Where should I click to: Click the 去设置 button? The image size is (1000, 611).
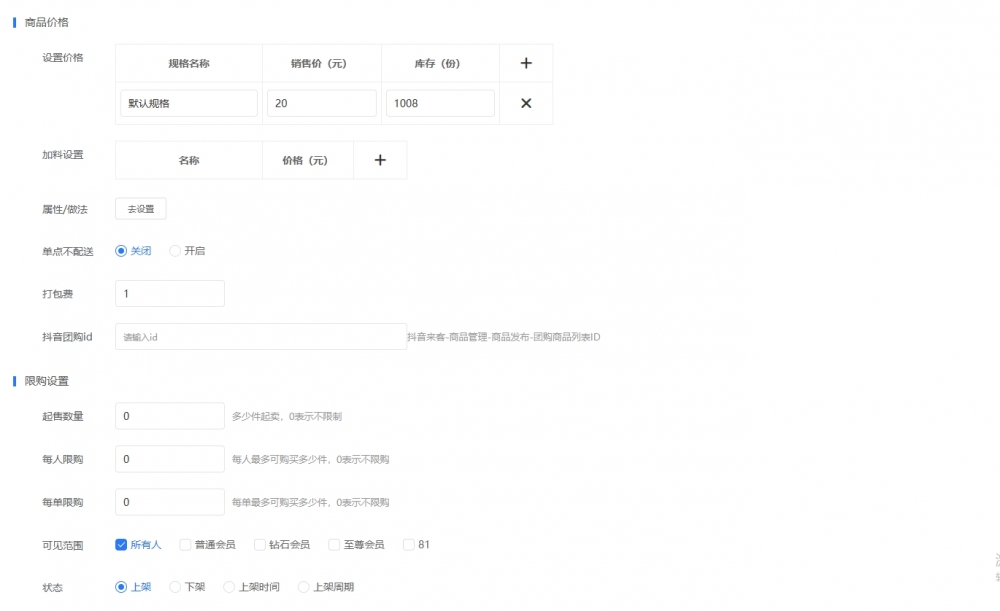pos(141,209)
